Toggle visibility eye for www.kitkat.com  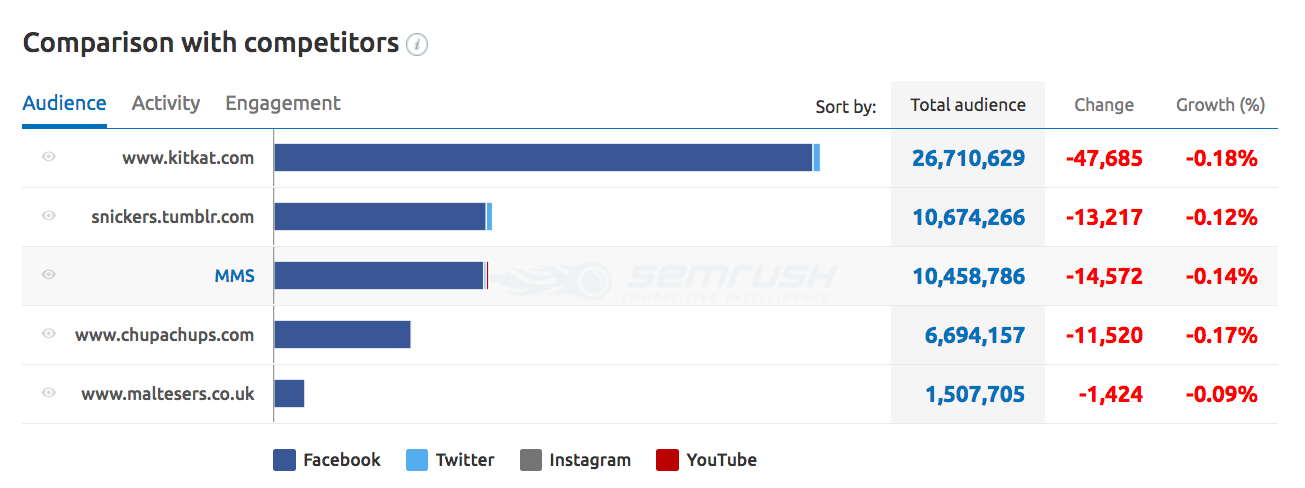point(49,158)
